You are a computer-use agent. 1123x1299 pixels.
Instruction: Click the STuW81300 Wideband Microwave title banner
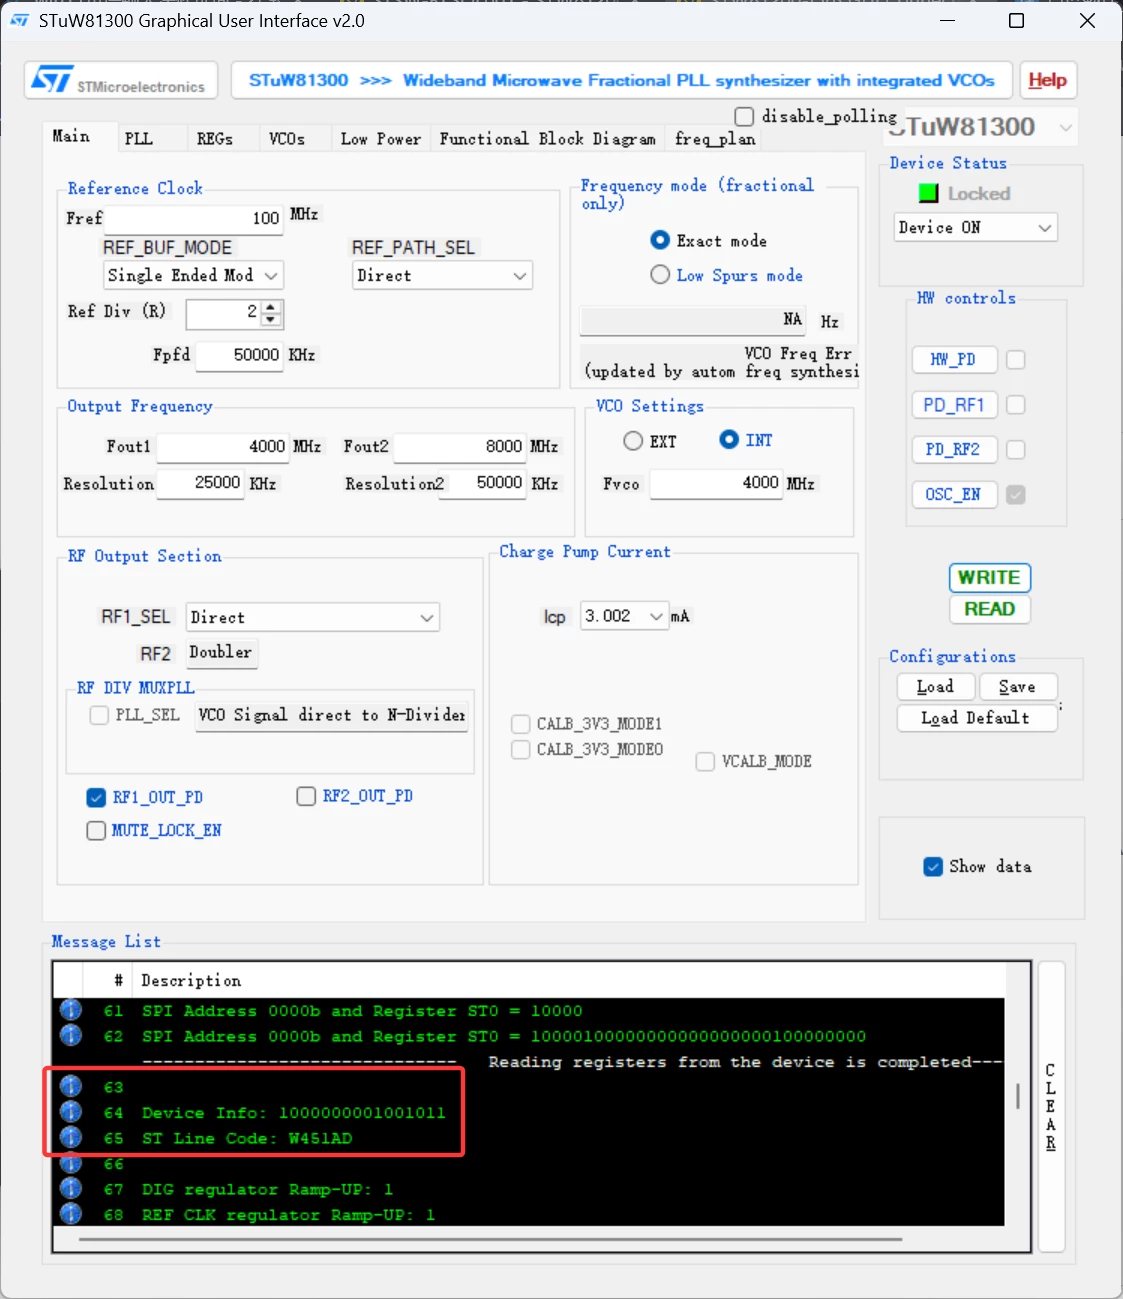(622, 80)
